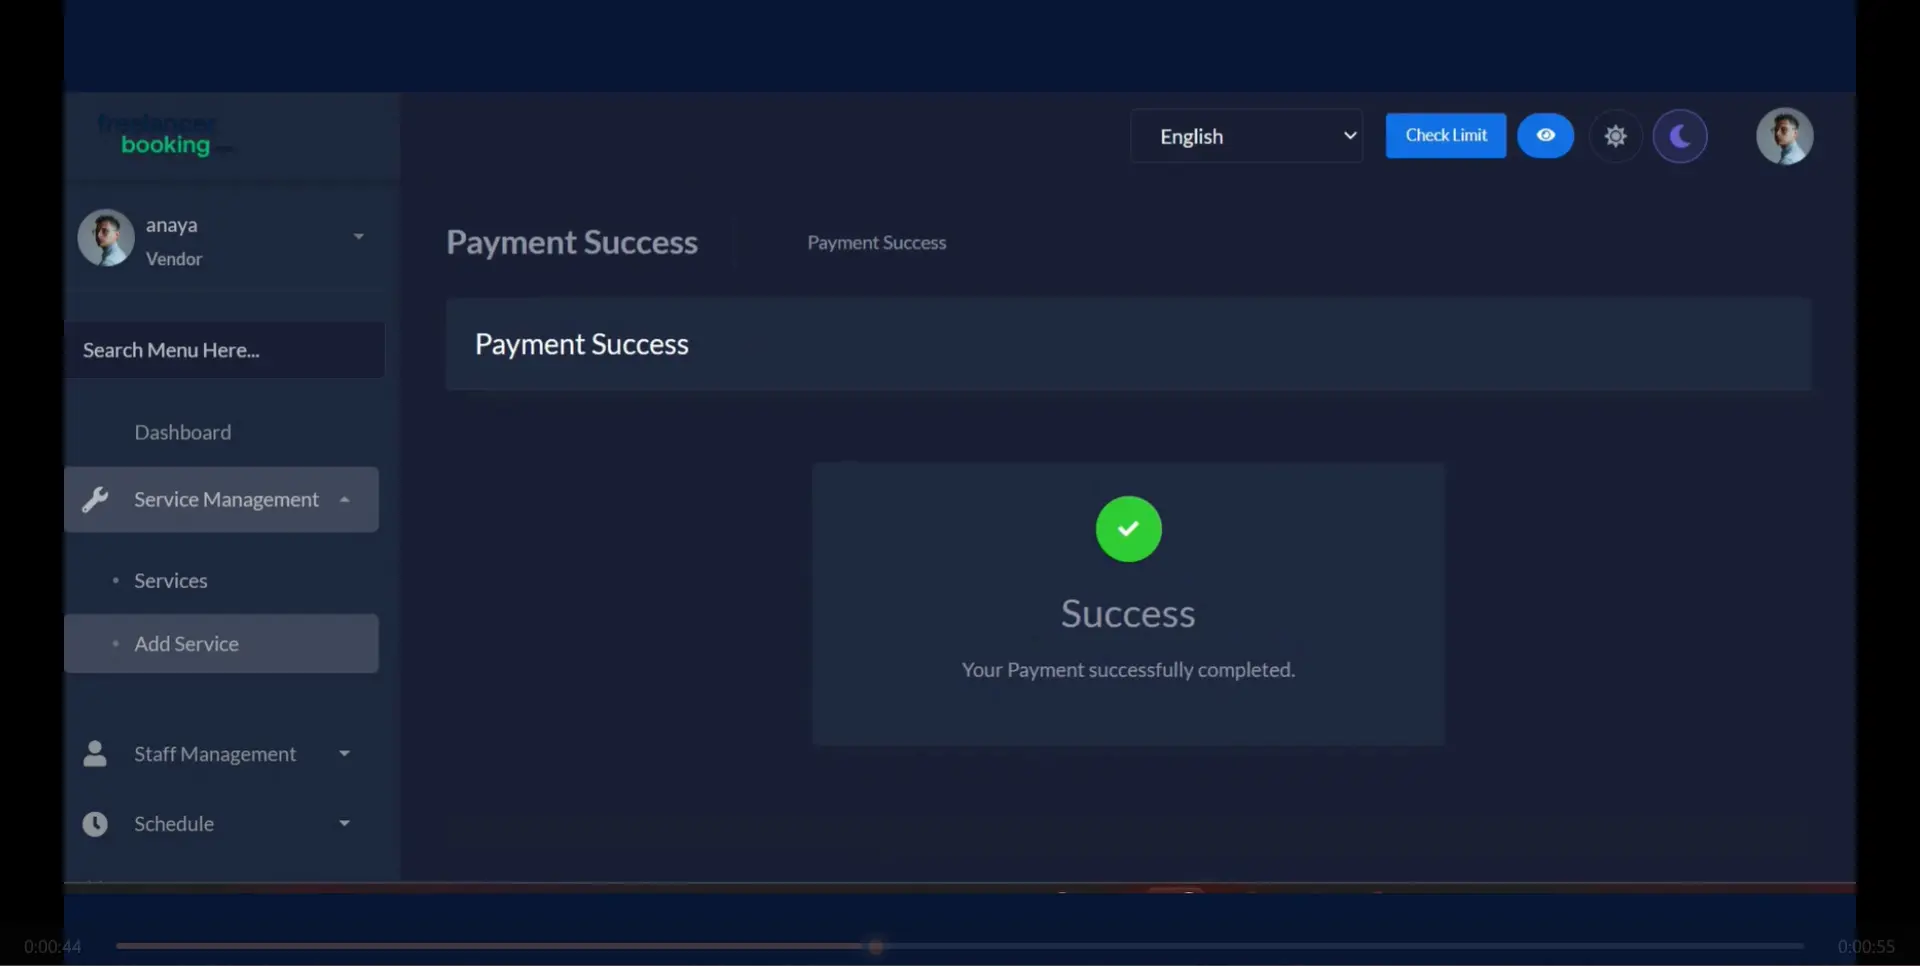Enable dark mode with moon icon
This screenshot has width=1920, height=966.
(1680, 136)
